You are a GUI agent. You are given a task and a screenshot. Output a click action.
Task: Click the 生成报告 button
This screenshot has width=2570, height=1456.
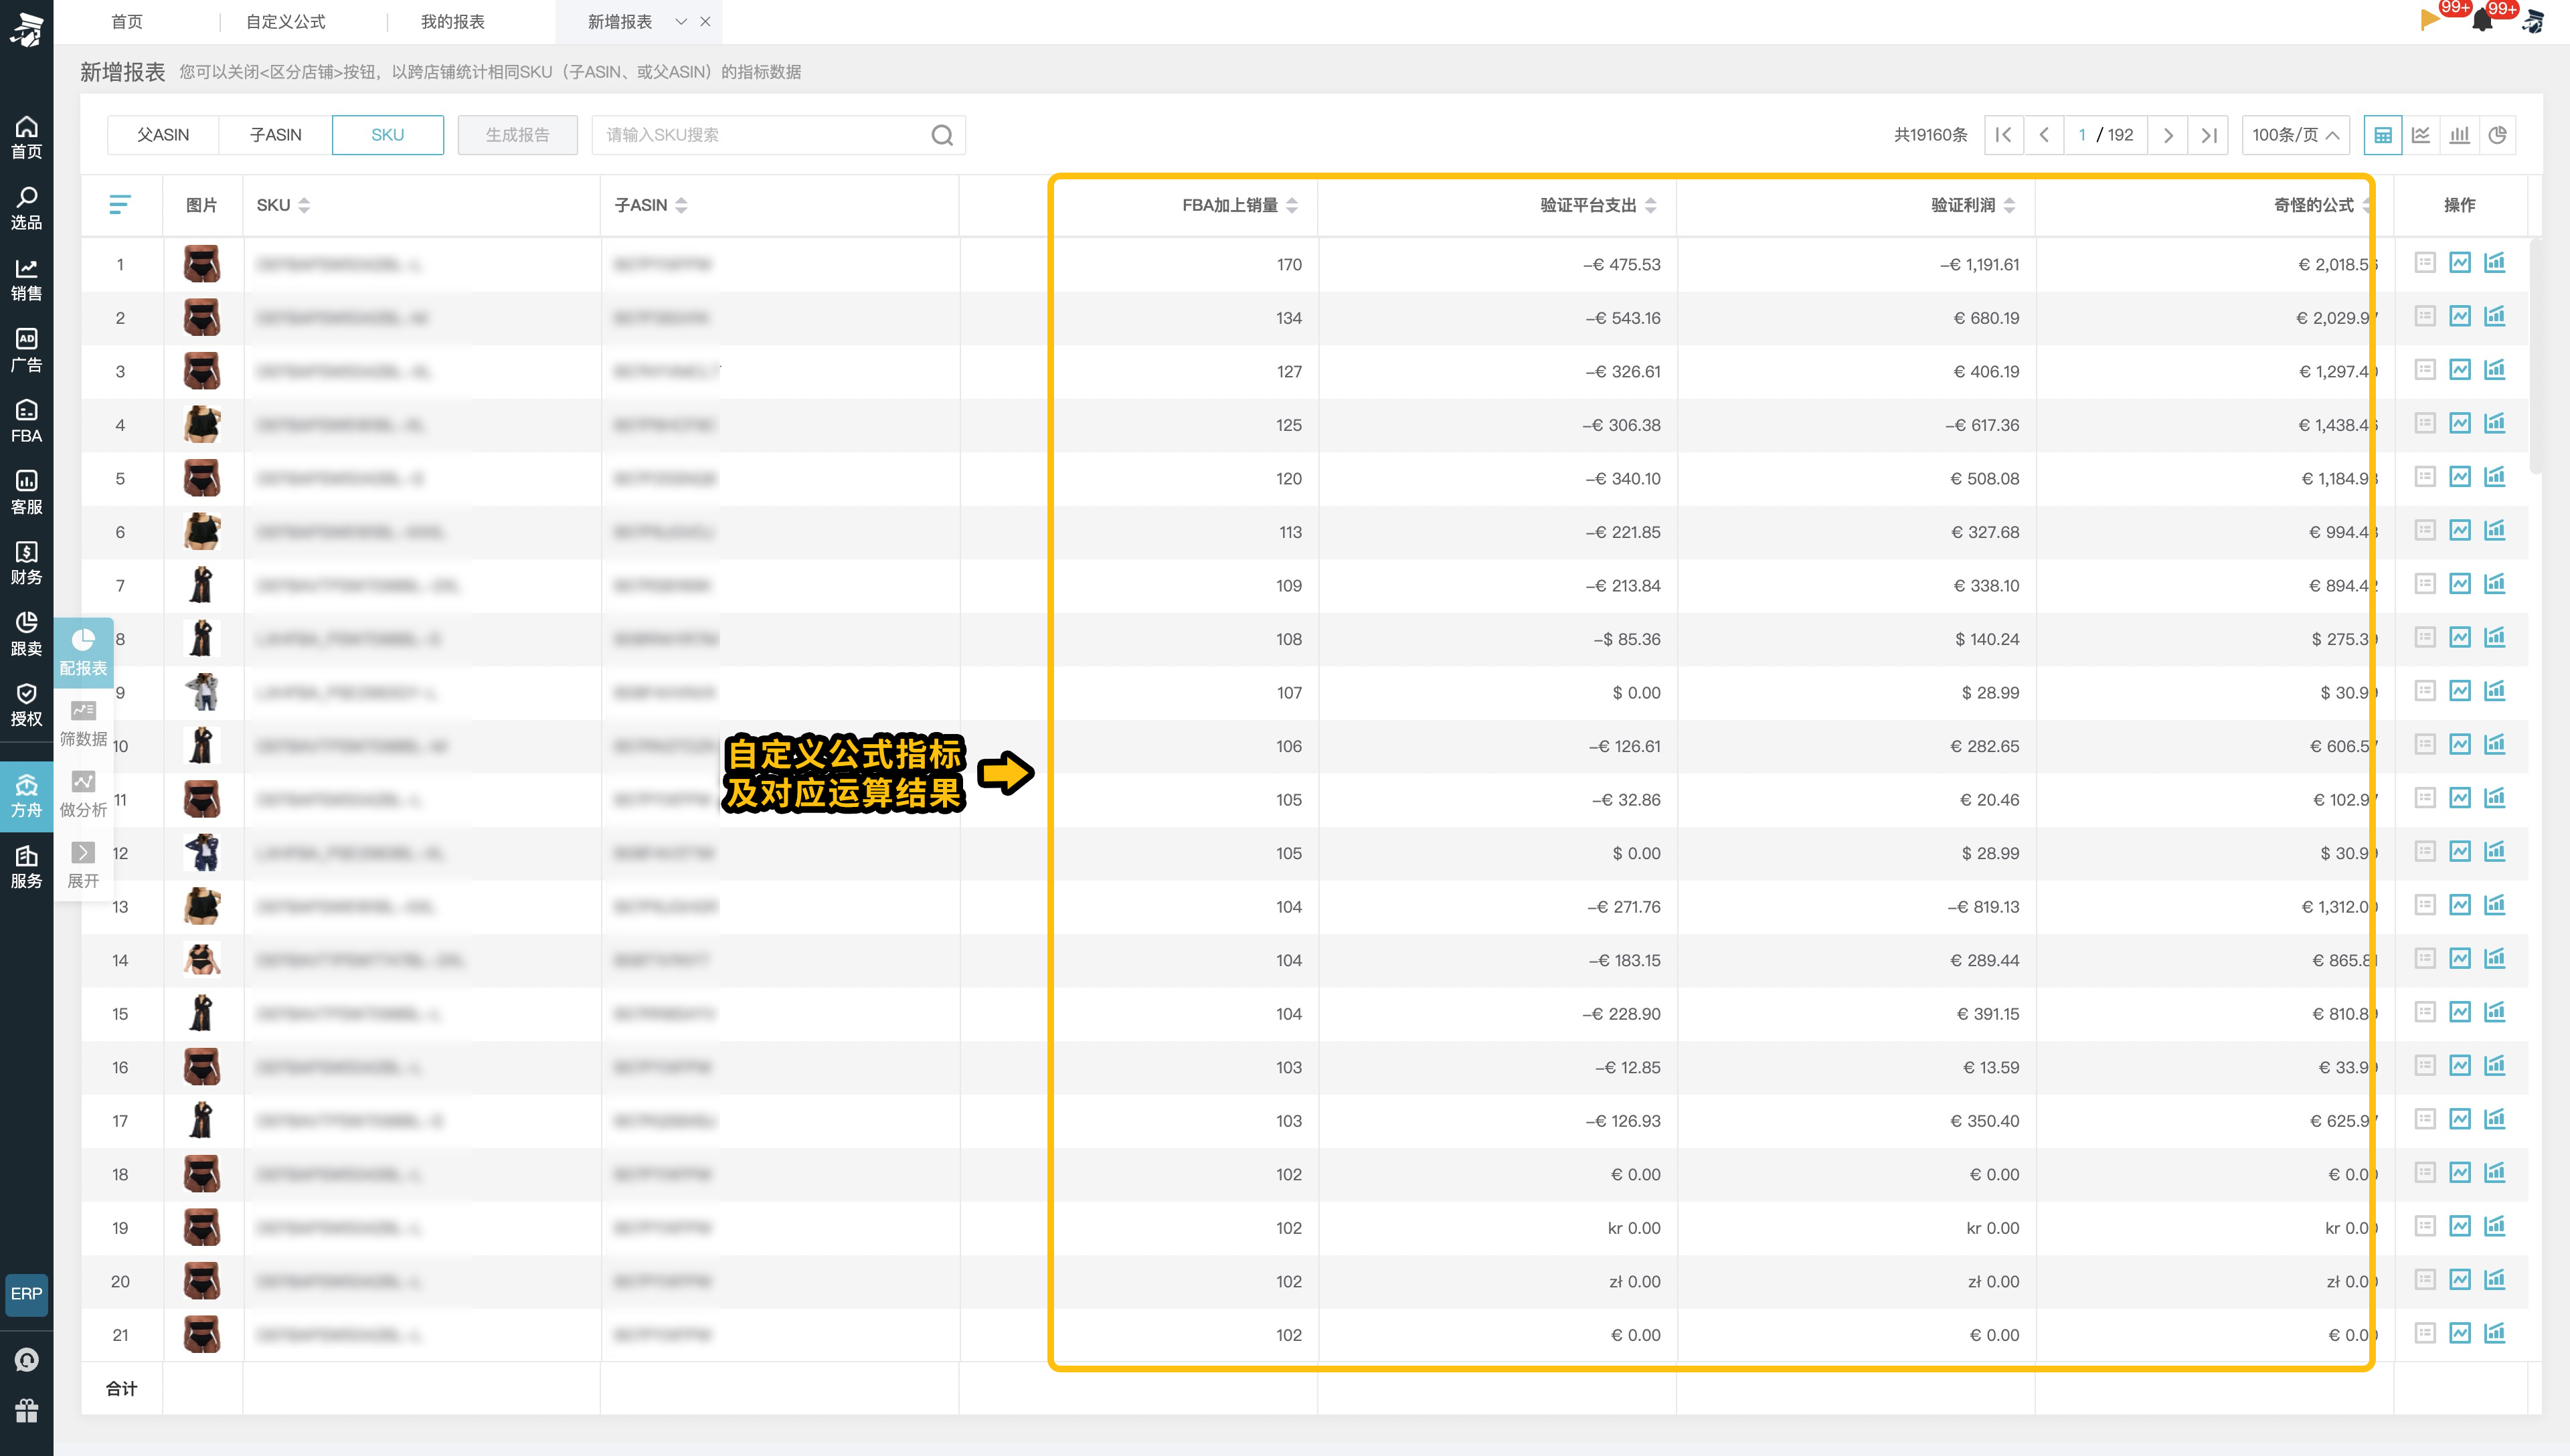coord(518,135)
